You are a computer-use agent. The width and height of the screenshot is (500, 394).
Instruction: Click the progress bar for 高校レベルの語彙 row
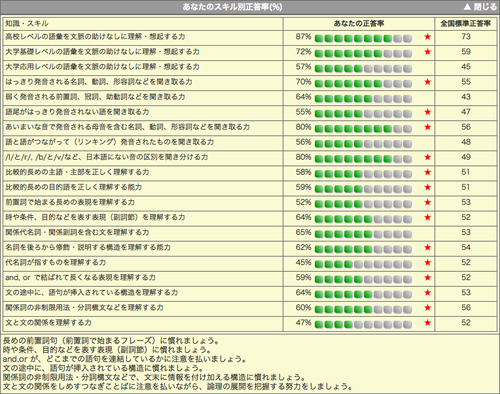tap(363, 38)
